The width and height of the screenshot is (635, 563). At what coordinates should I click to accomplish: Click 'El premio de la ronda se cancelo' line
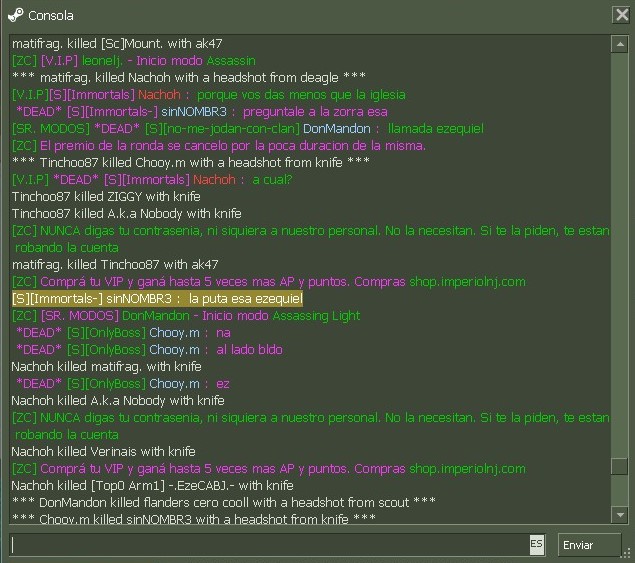[x=219, y=145]
